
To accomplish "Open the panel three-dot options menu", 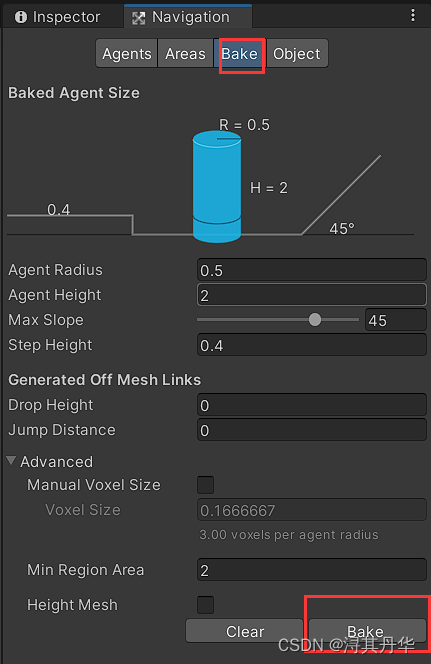I will (x=412, y=15).
